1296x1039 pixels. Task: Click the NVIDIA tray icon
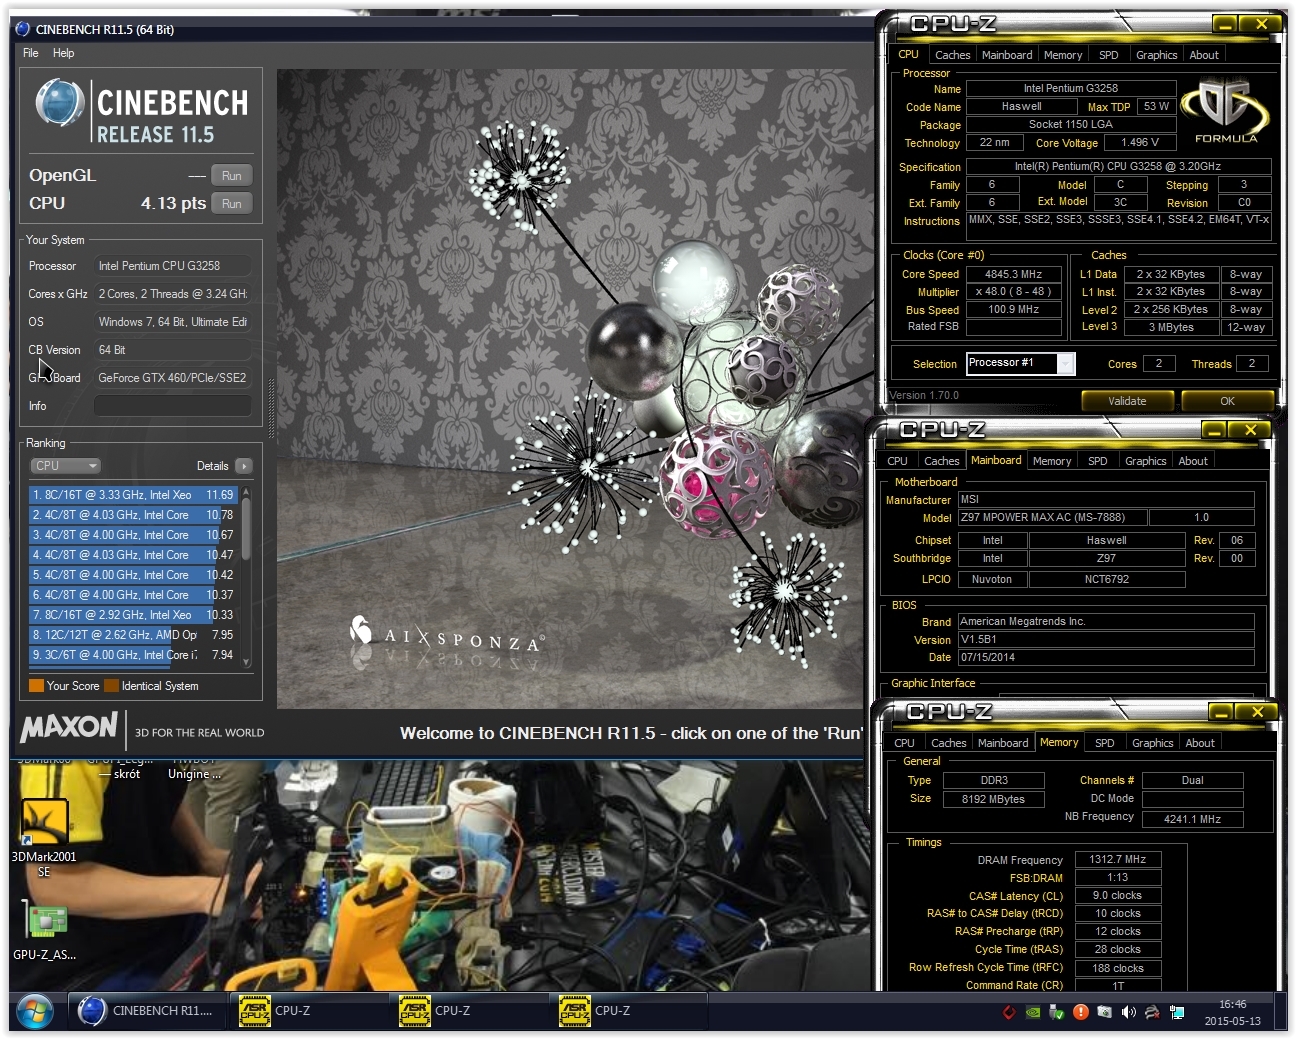[x=1033, y=1012]
